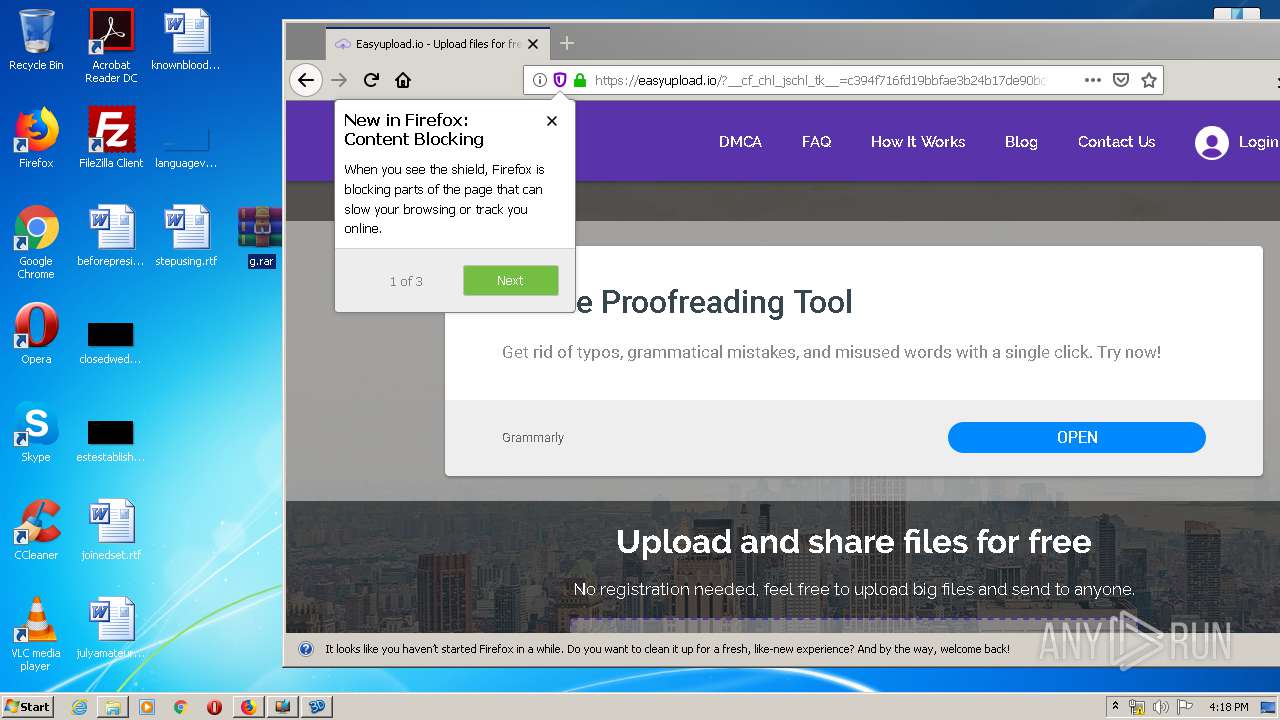
Task: Open Recycle Bin on desktop
Action: (36, 40)
